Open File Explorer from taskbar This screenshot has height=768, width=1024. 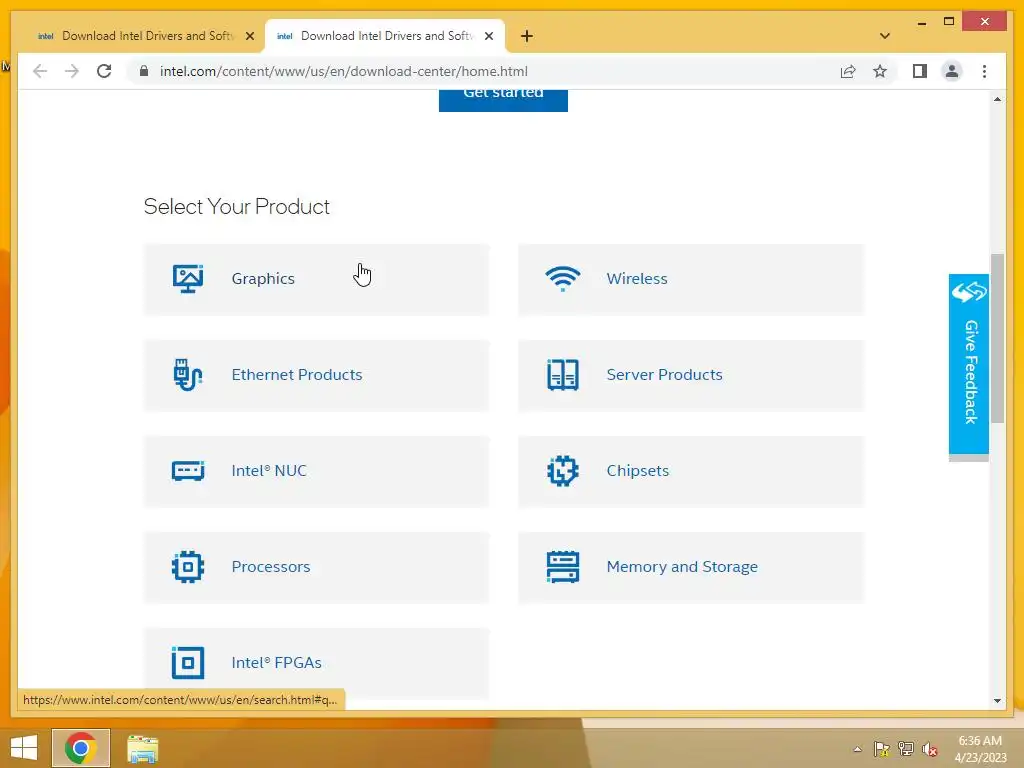point(142,748)
